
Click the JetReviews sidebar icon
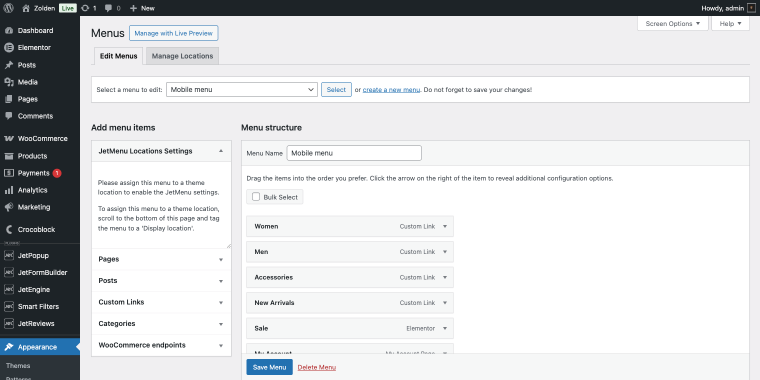[x=9, y=323]
